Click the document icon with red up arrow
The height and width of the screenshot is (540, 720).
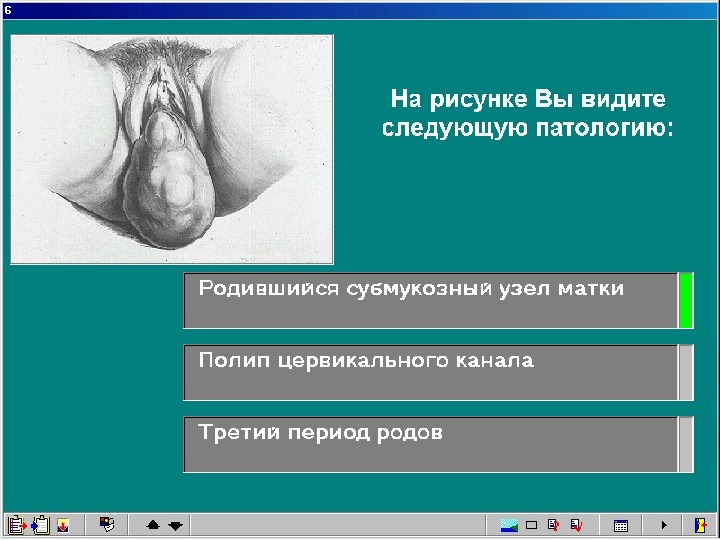point(554,524)
